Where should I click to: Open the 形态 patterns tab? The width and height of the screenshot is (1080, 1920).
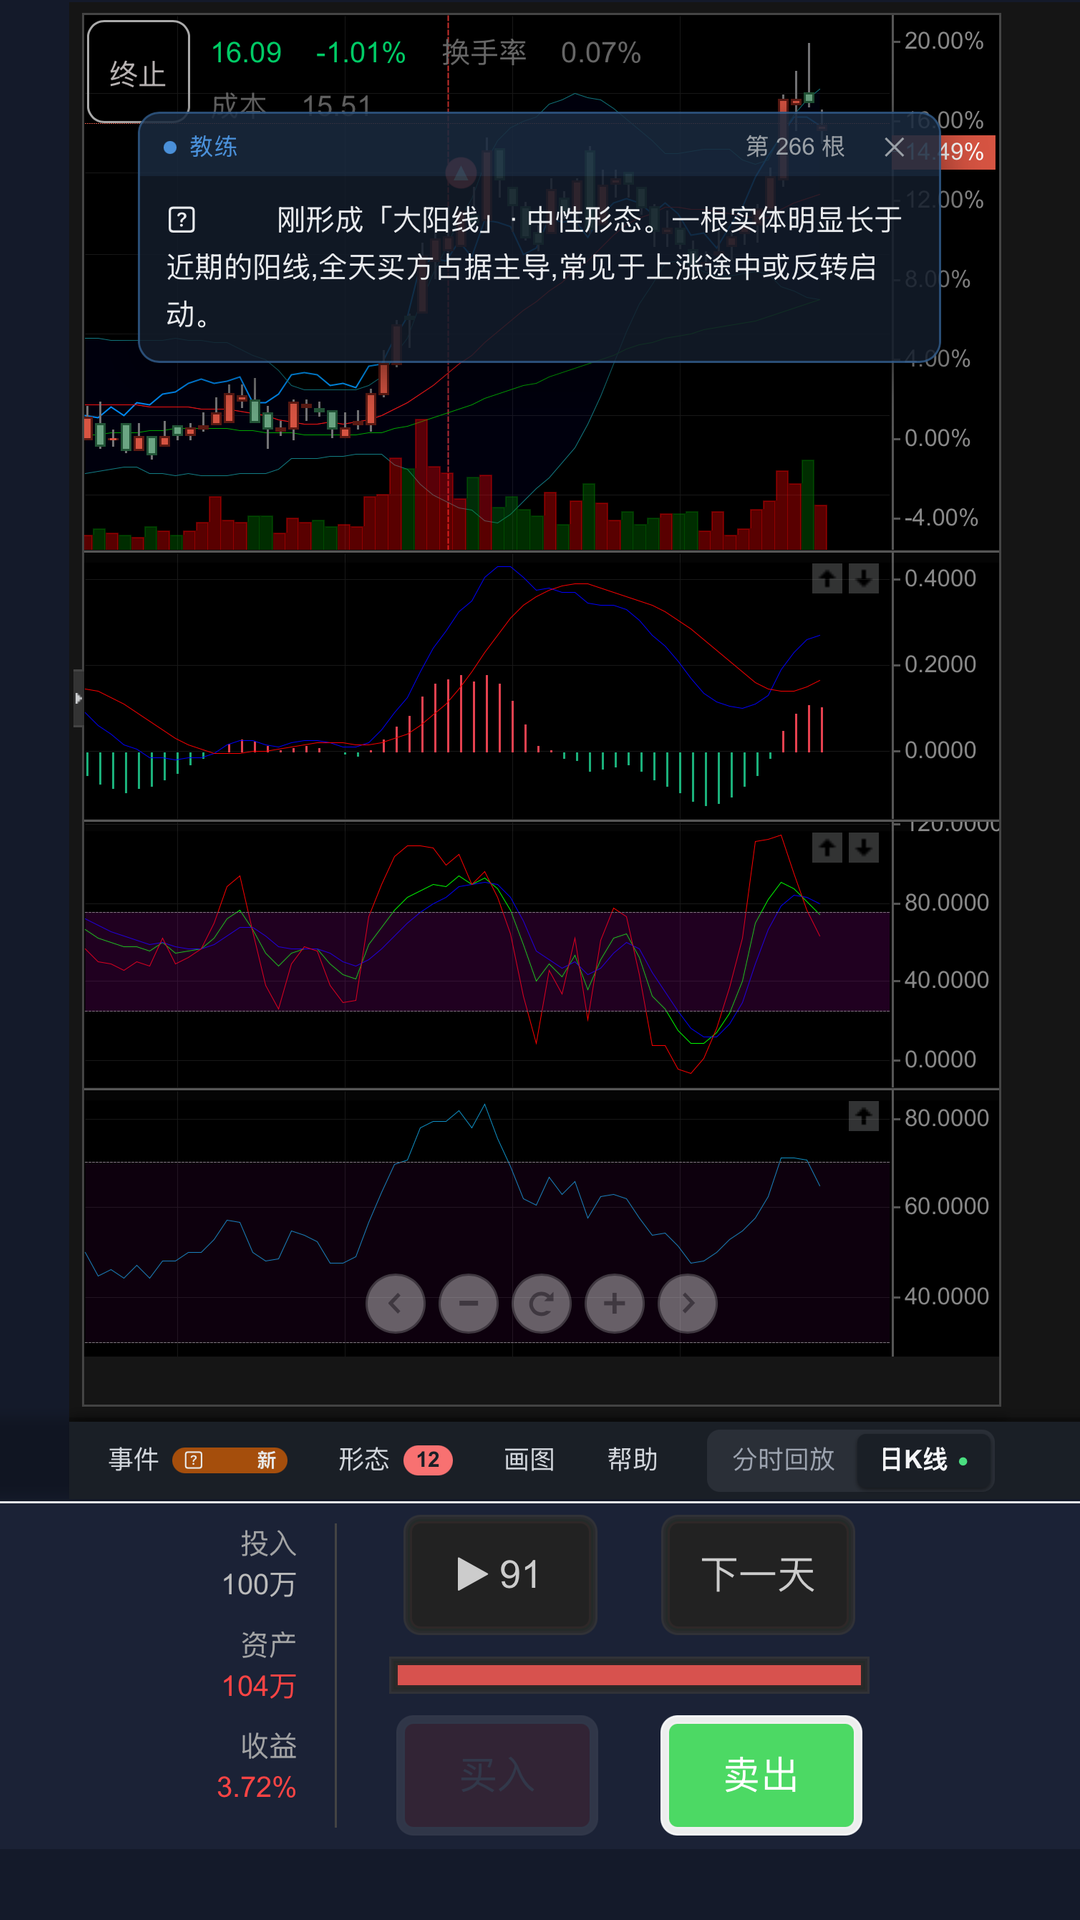[364, 1460]
